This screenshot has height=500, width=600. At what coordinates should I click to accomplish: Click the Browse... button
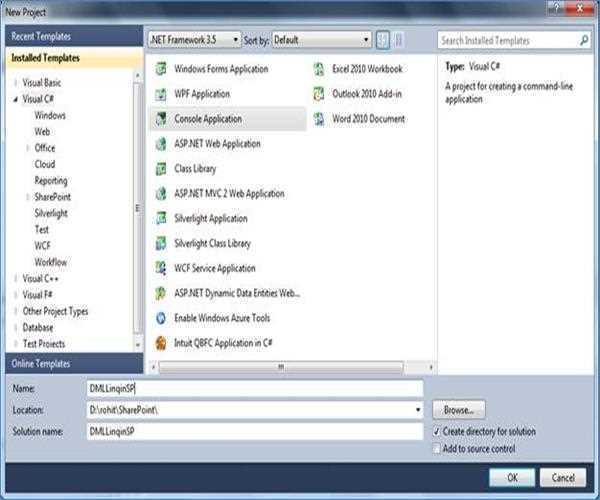pos(459,410)
